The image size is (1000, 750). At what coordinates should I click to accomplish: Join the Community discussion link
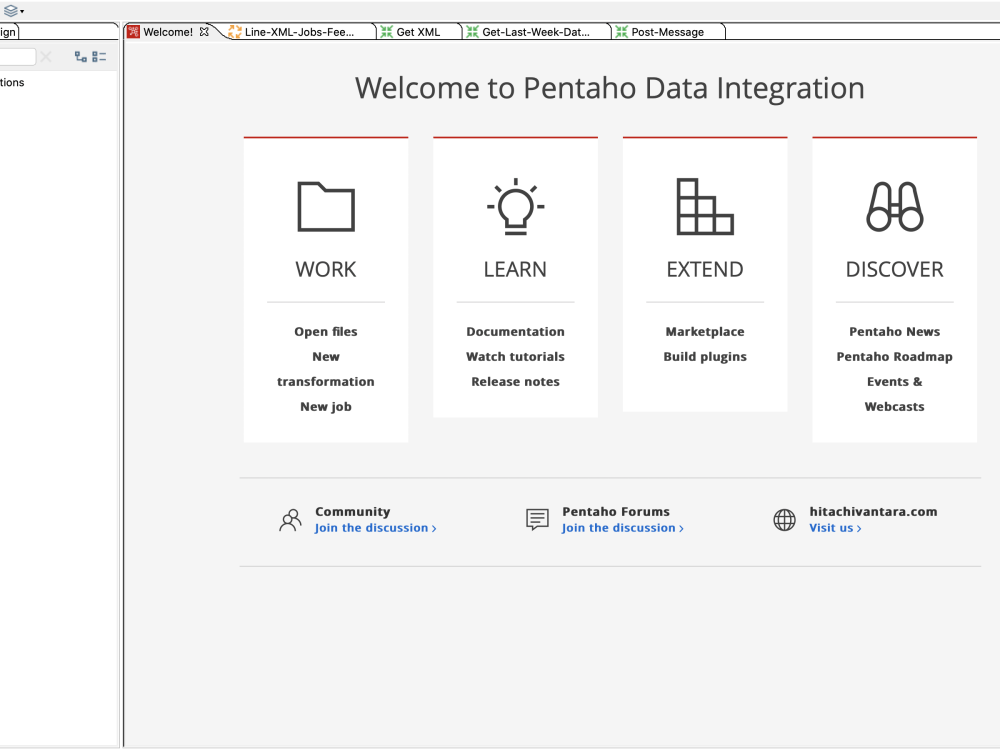coord(375,528)
